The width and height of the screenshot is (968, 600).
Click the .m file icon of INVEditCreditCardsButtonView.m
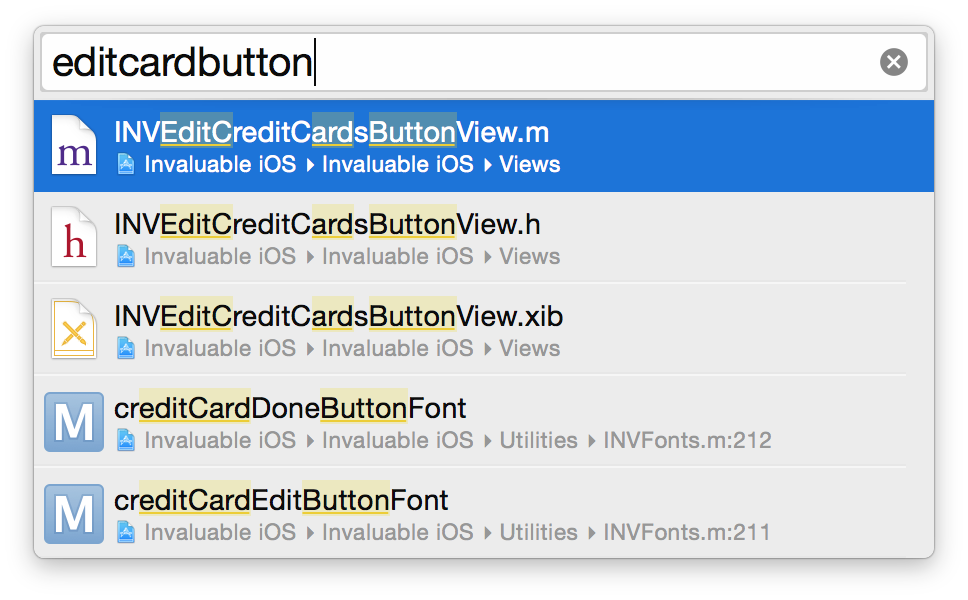(x=74, y=145)
